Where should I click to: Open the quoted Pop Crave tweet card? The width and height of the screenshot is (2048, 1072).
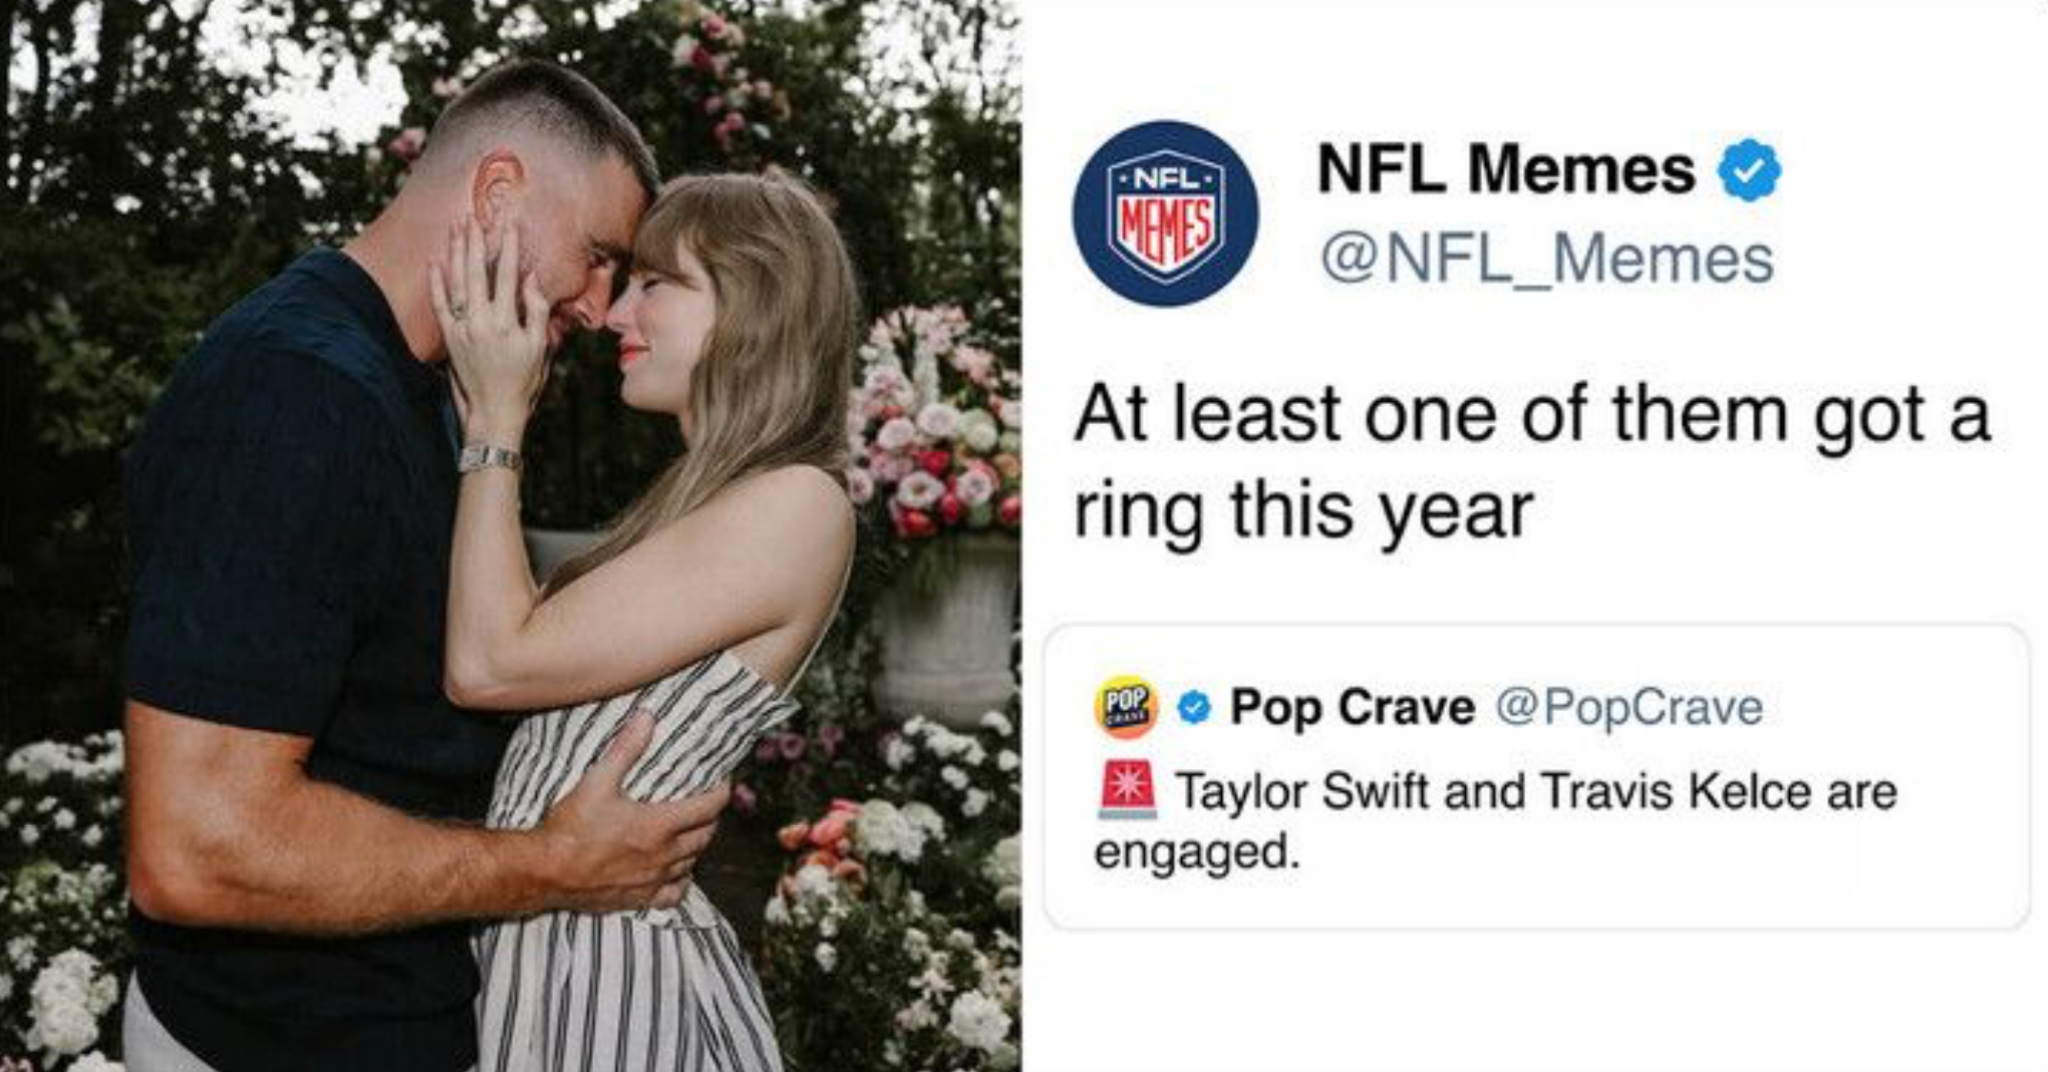(1536, 777)
